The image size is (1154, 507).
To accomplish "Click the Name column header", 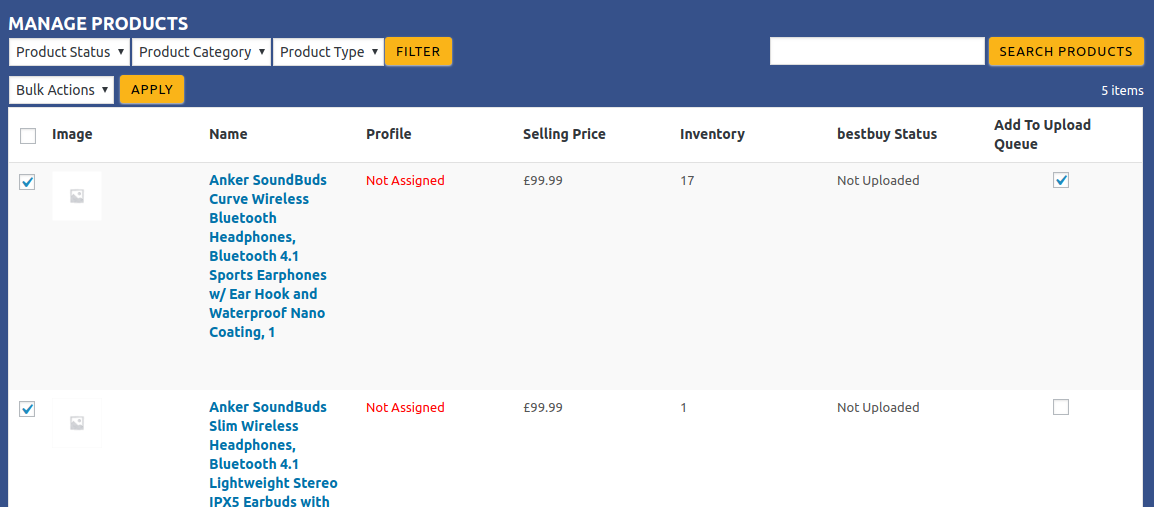I will click(x=228, y=134).
